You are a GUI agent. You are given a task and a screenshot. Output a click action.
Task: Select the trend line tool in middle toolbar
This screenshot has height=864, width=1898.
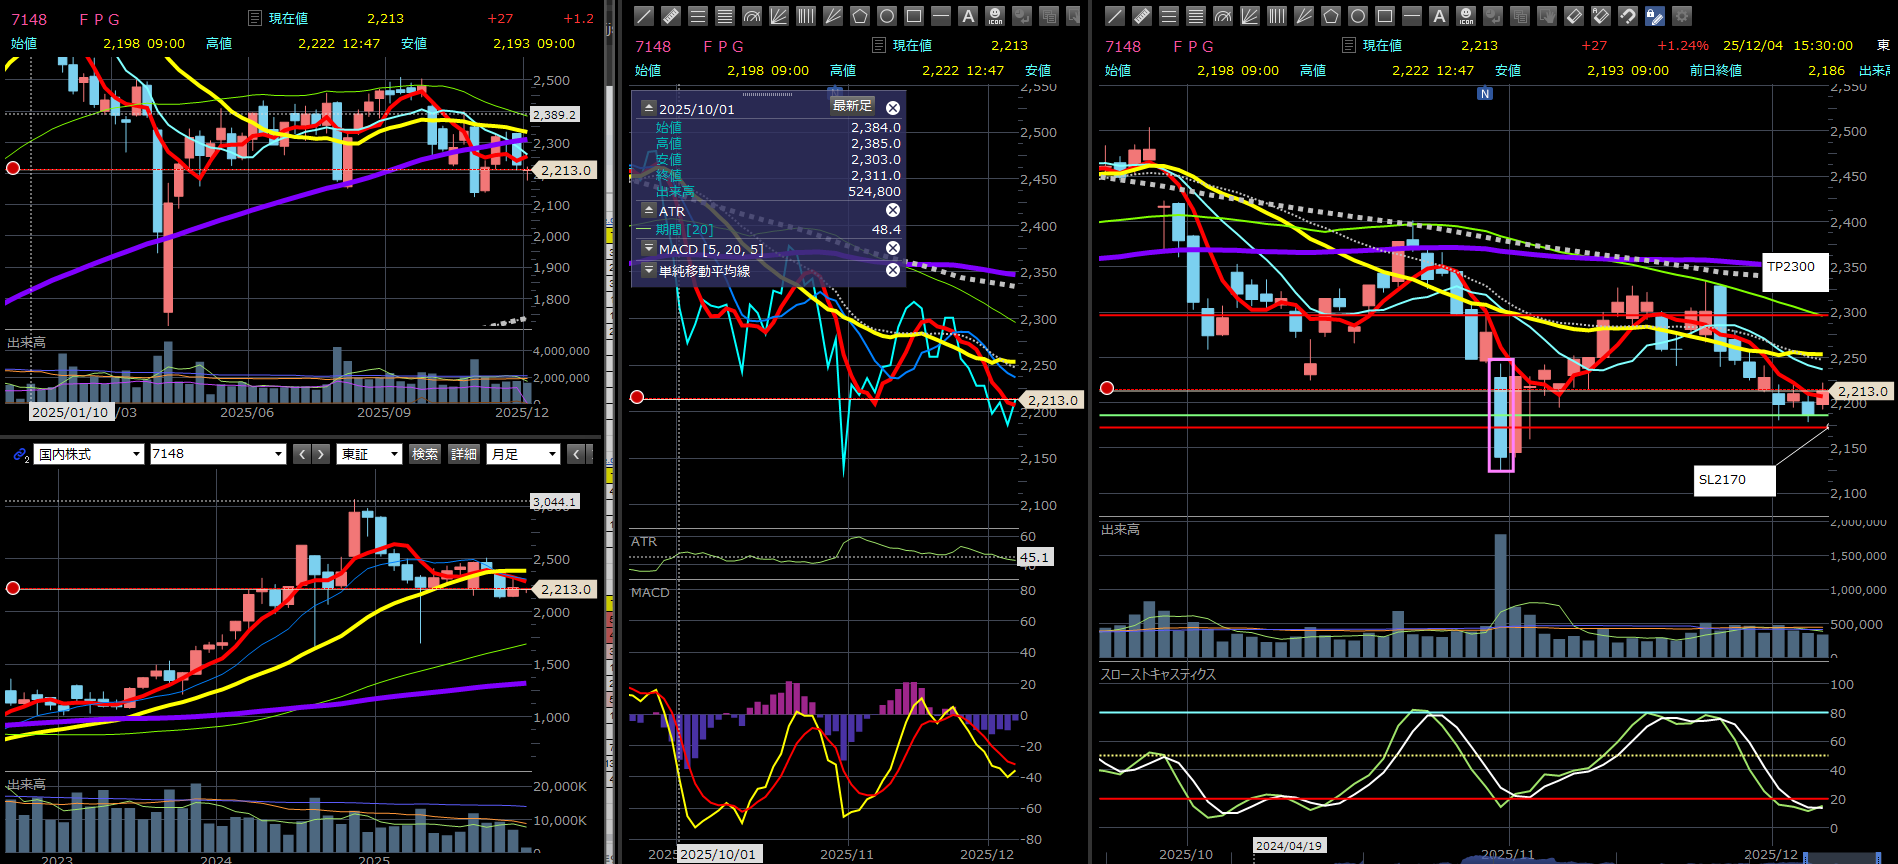click(644, 16)
